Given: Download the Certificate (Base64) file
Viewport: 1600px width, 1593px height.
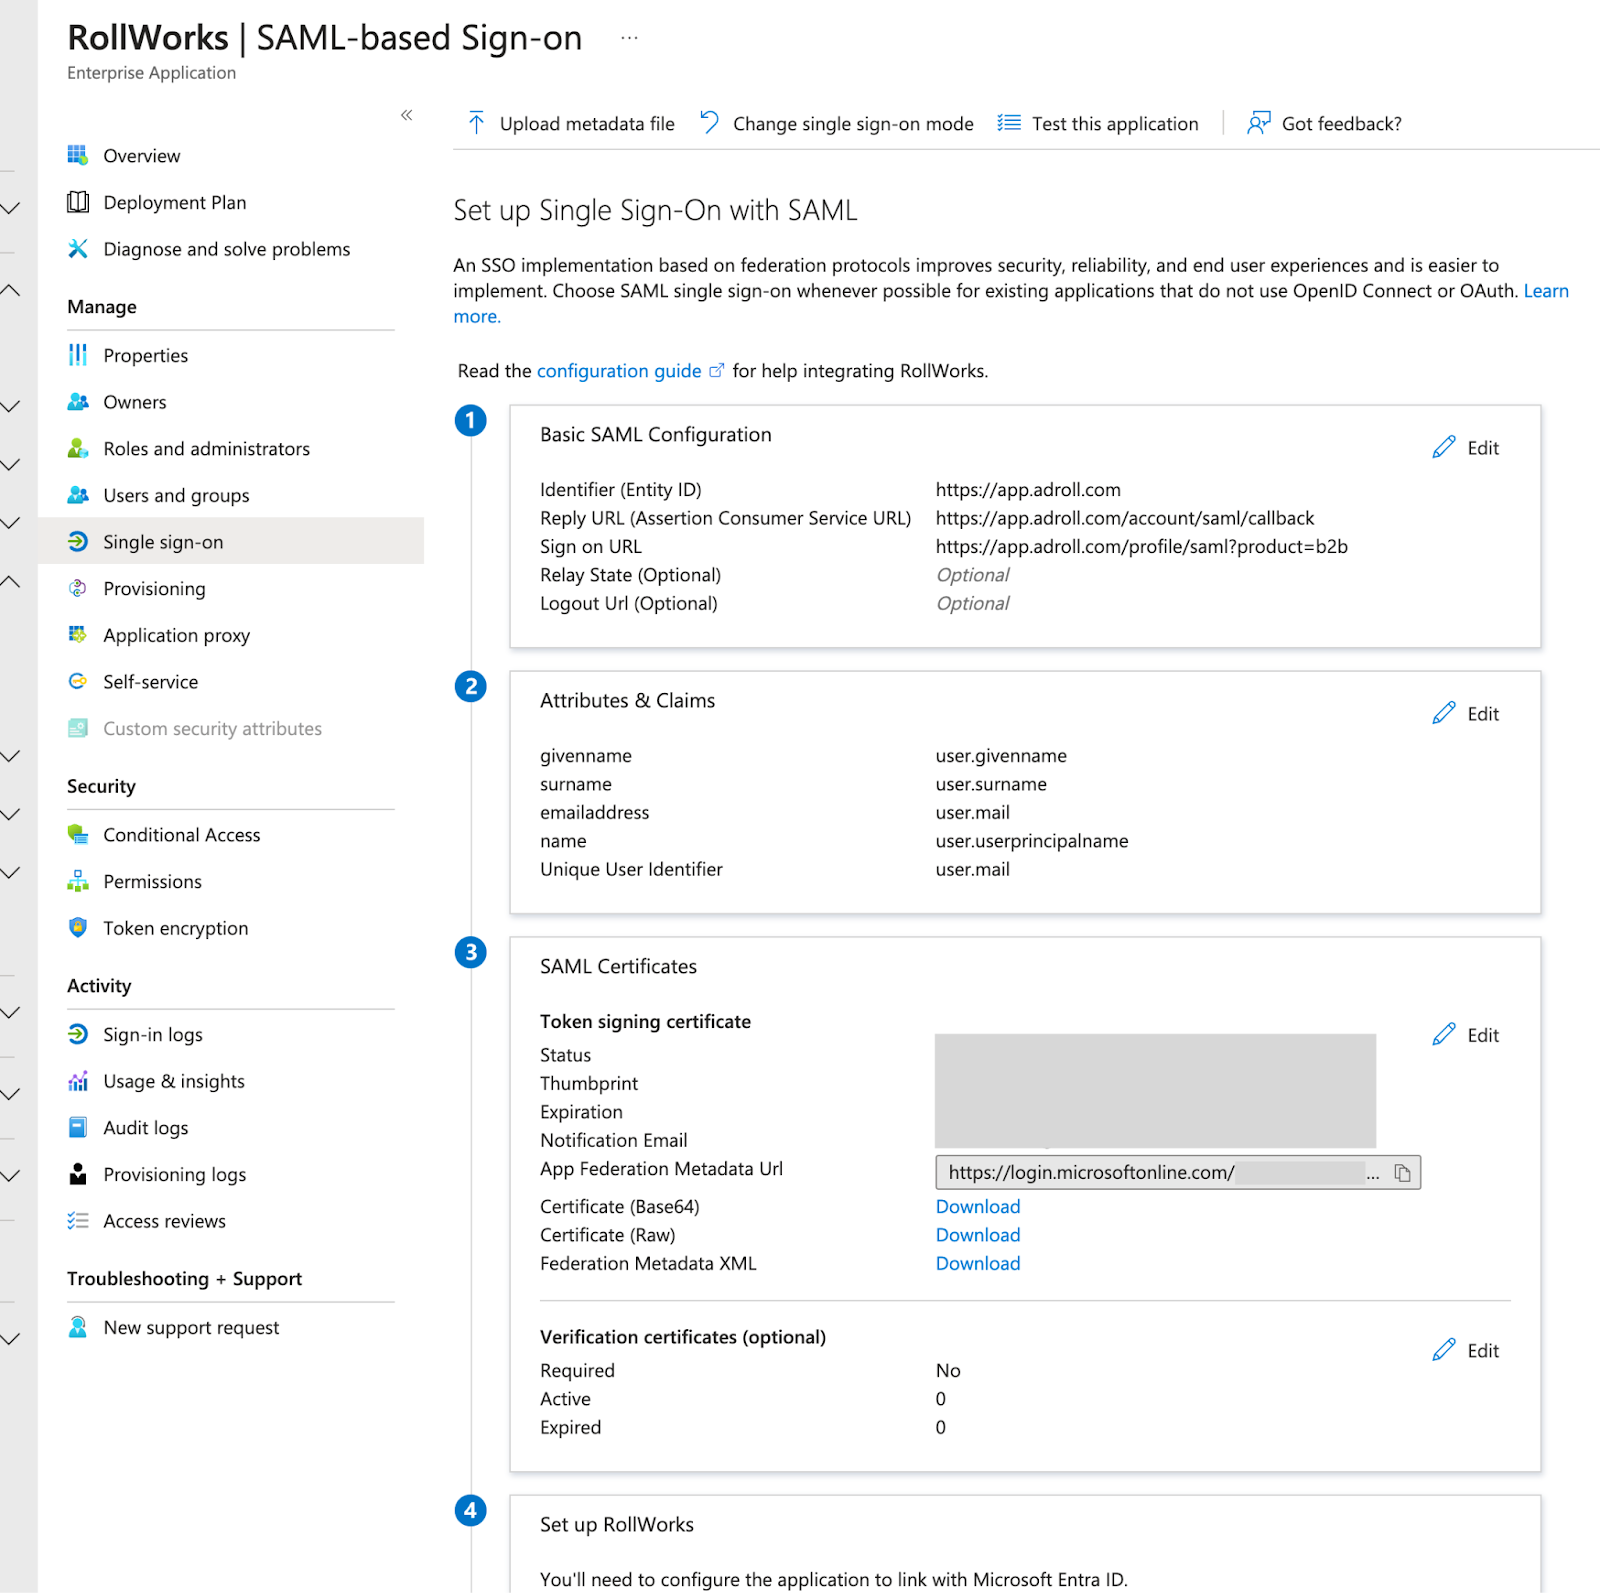Looking at the screenshot, I should tap(977, 1207).
